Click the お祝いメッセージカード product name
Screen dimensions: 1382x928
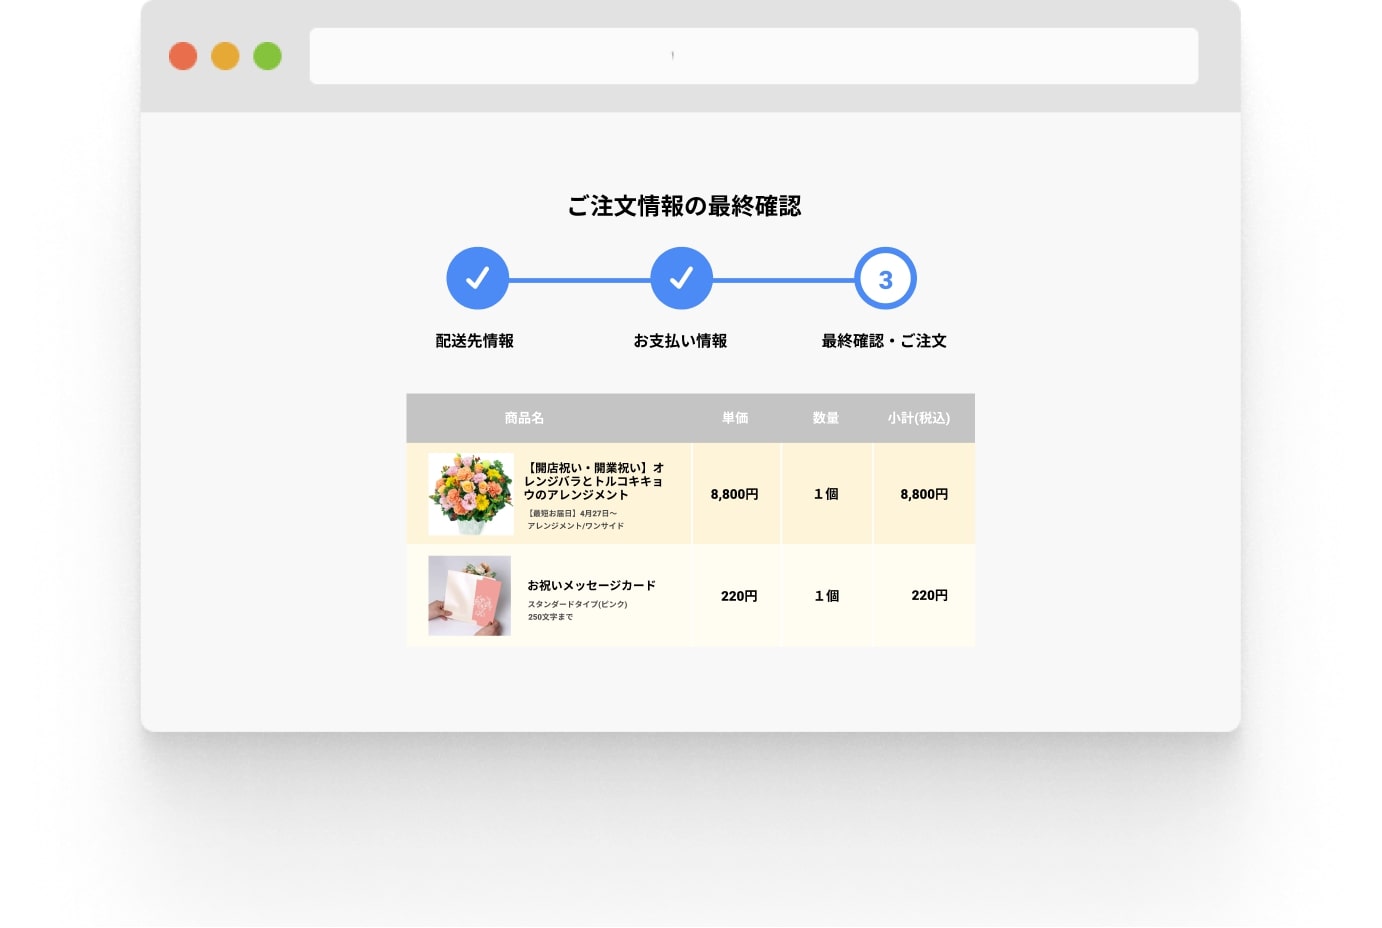(x=591, y=586)
